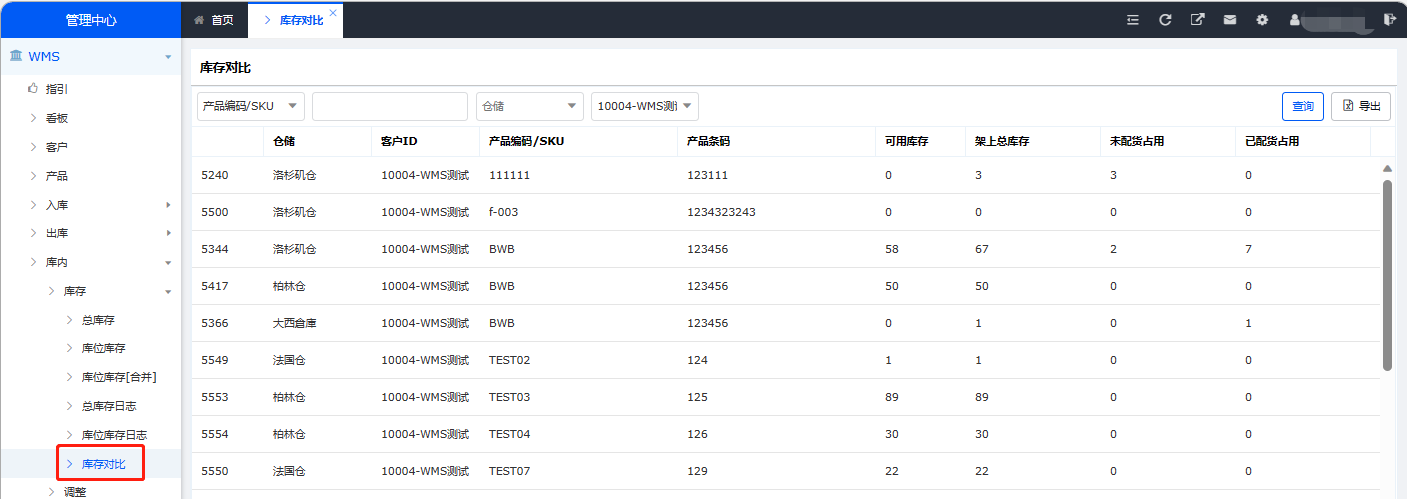Click the 产品编码/SKU column header
The height and width of the screenshot is (499, 1407).
point(526,141)
